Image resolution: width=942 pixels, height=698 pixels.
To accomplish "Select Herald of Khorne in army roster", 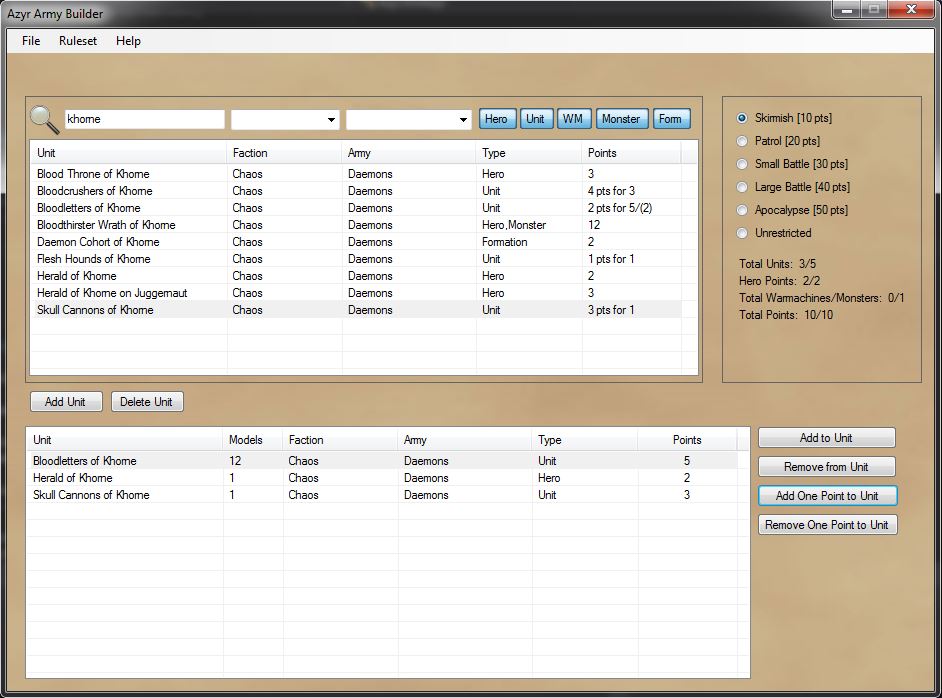I will (382, 478).
